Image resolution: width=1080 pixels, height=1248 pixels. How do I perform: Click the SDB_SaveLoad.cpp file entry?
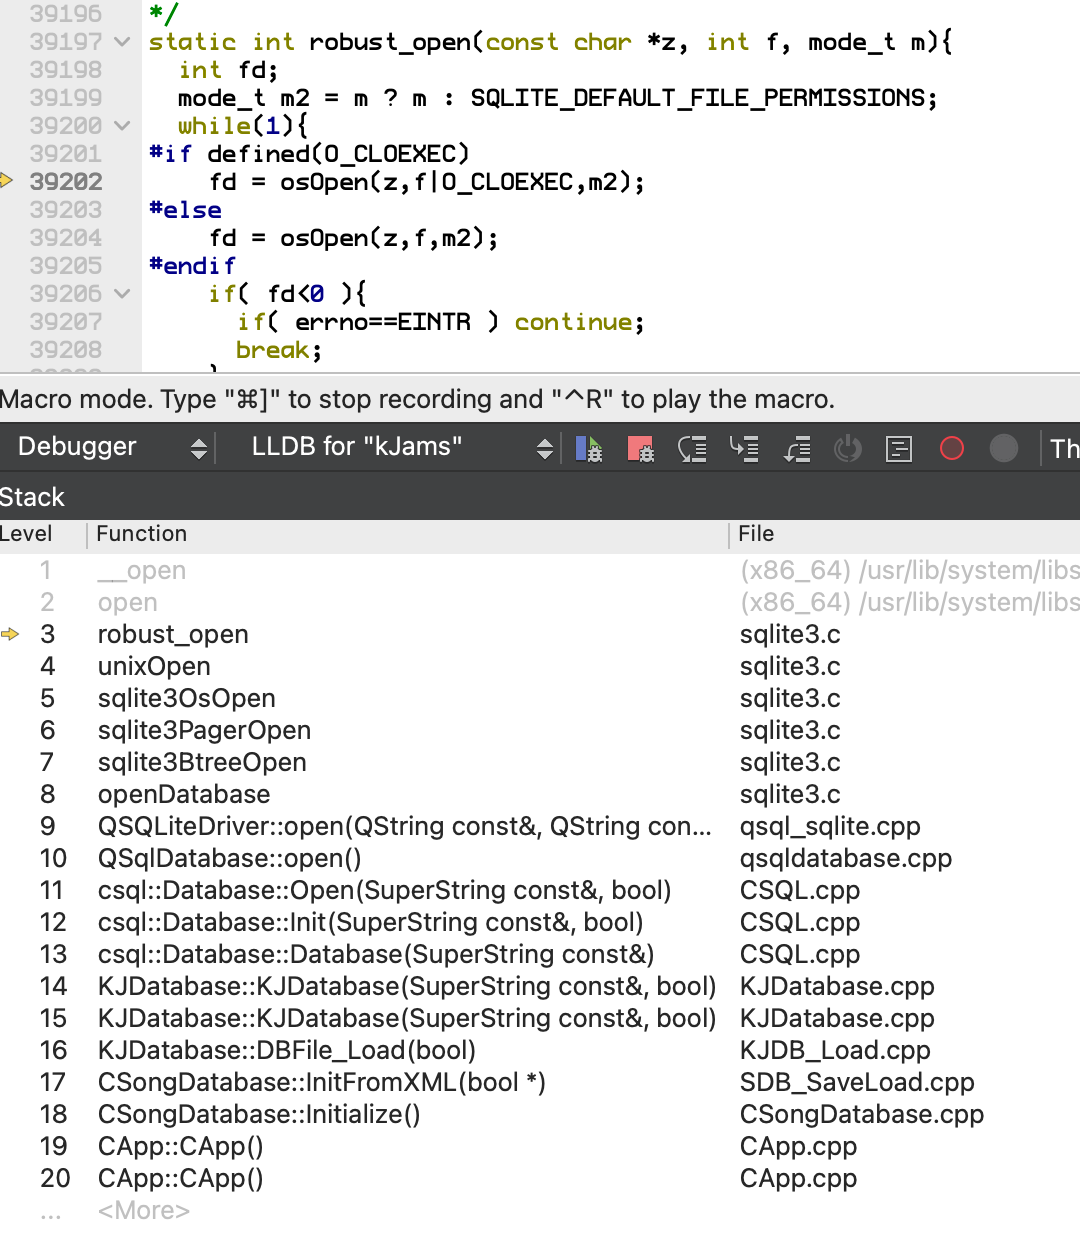(x=857, y=1082)
